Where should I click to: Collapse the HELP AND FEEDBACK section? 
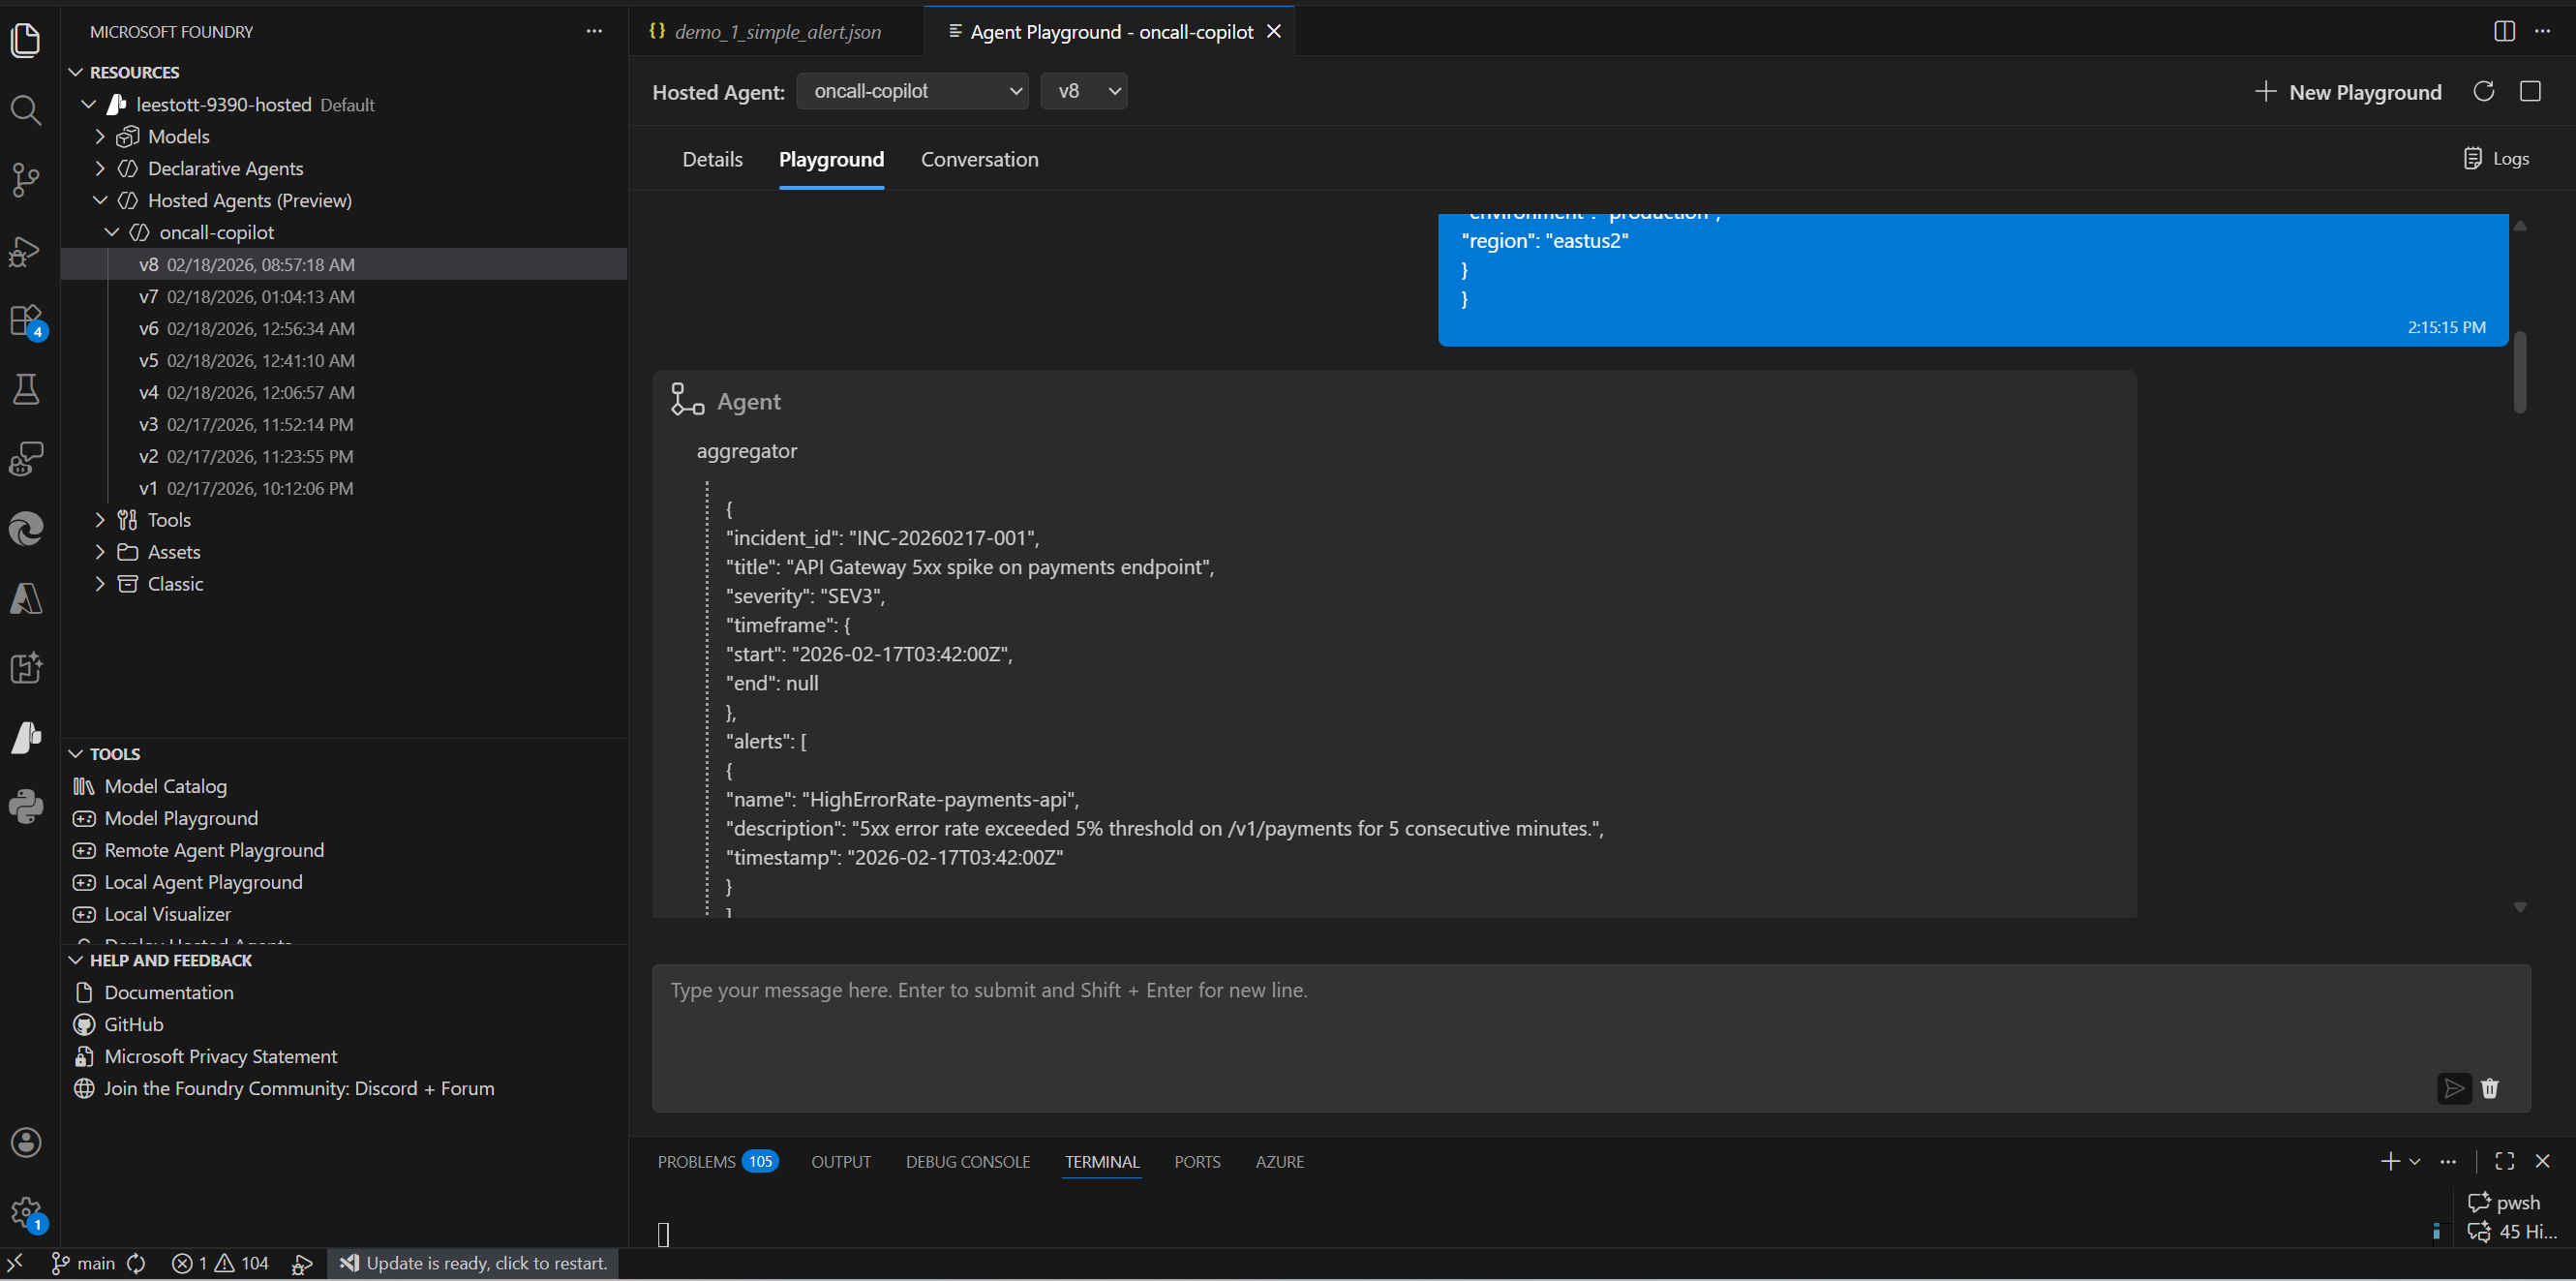click(76, 960)
